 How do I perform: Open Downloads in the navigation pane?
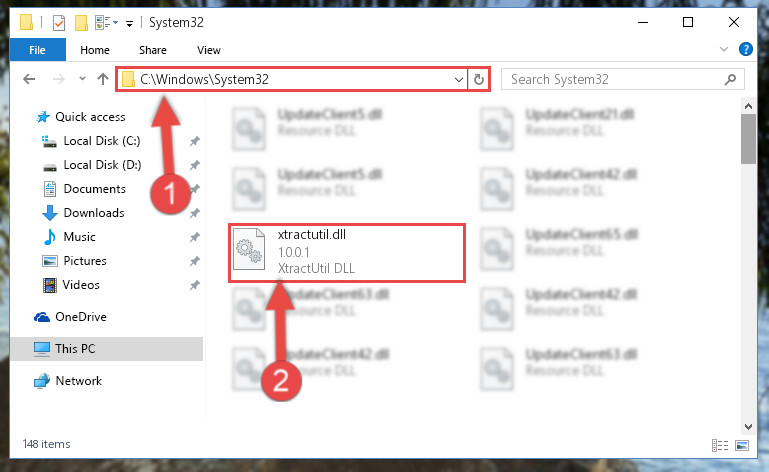click(x=94, y=213)
